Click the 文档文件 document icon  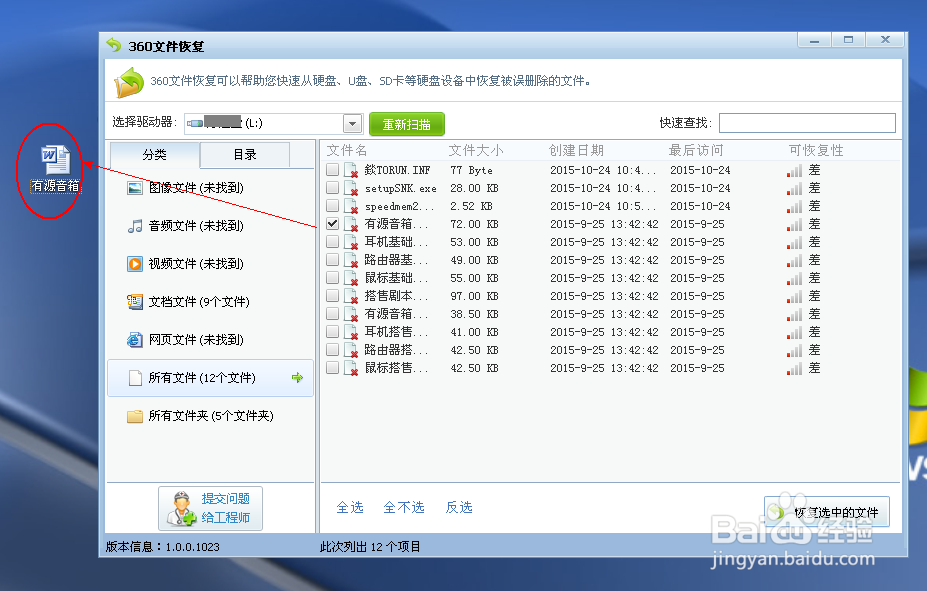[x=135, y=302]
